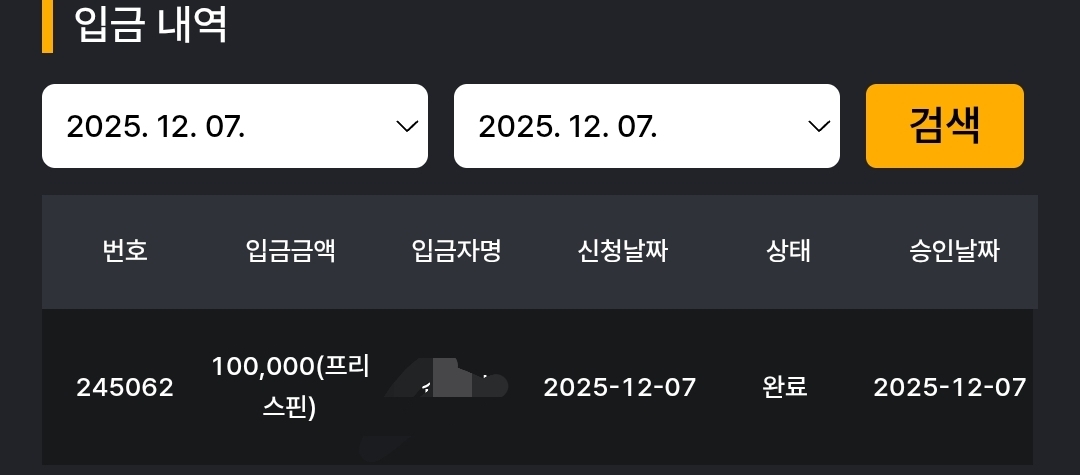Click the end date chevron arrow
Image resolution: width=1080 pixels, height=475 pixels.
[818, 126]
